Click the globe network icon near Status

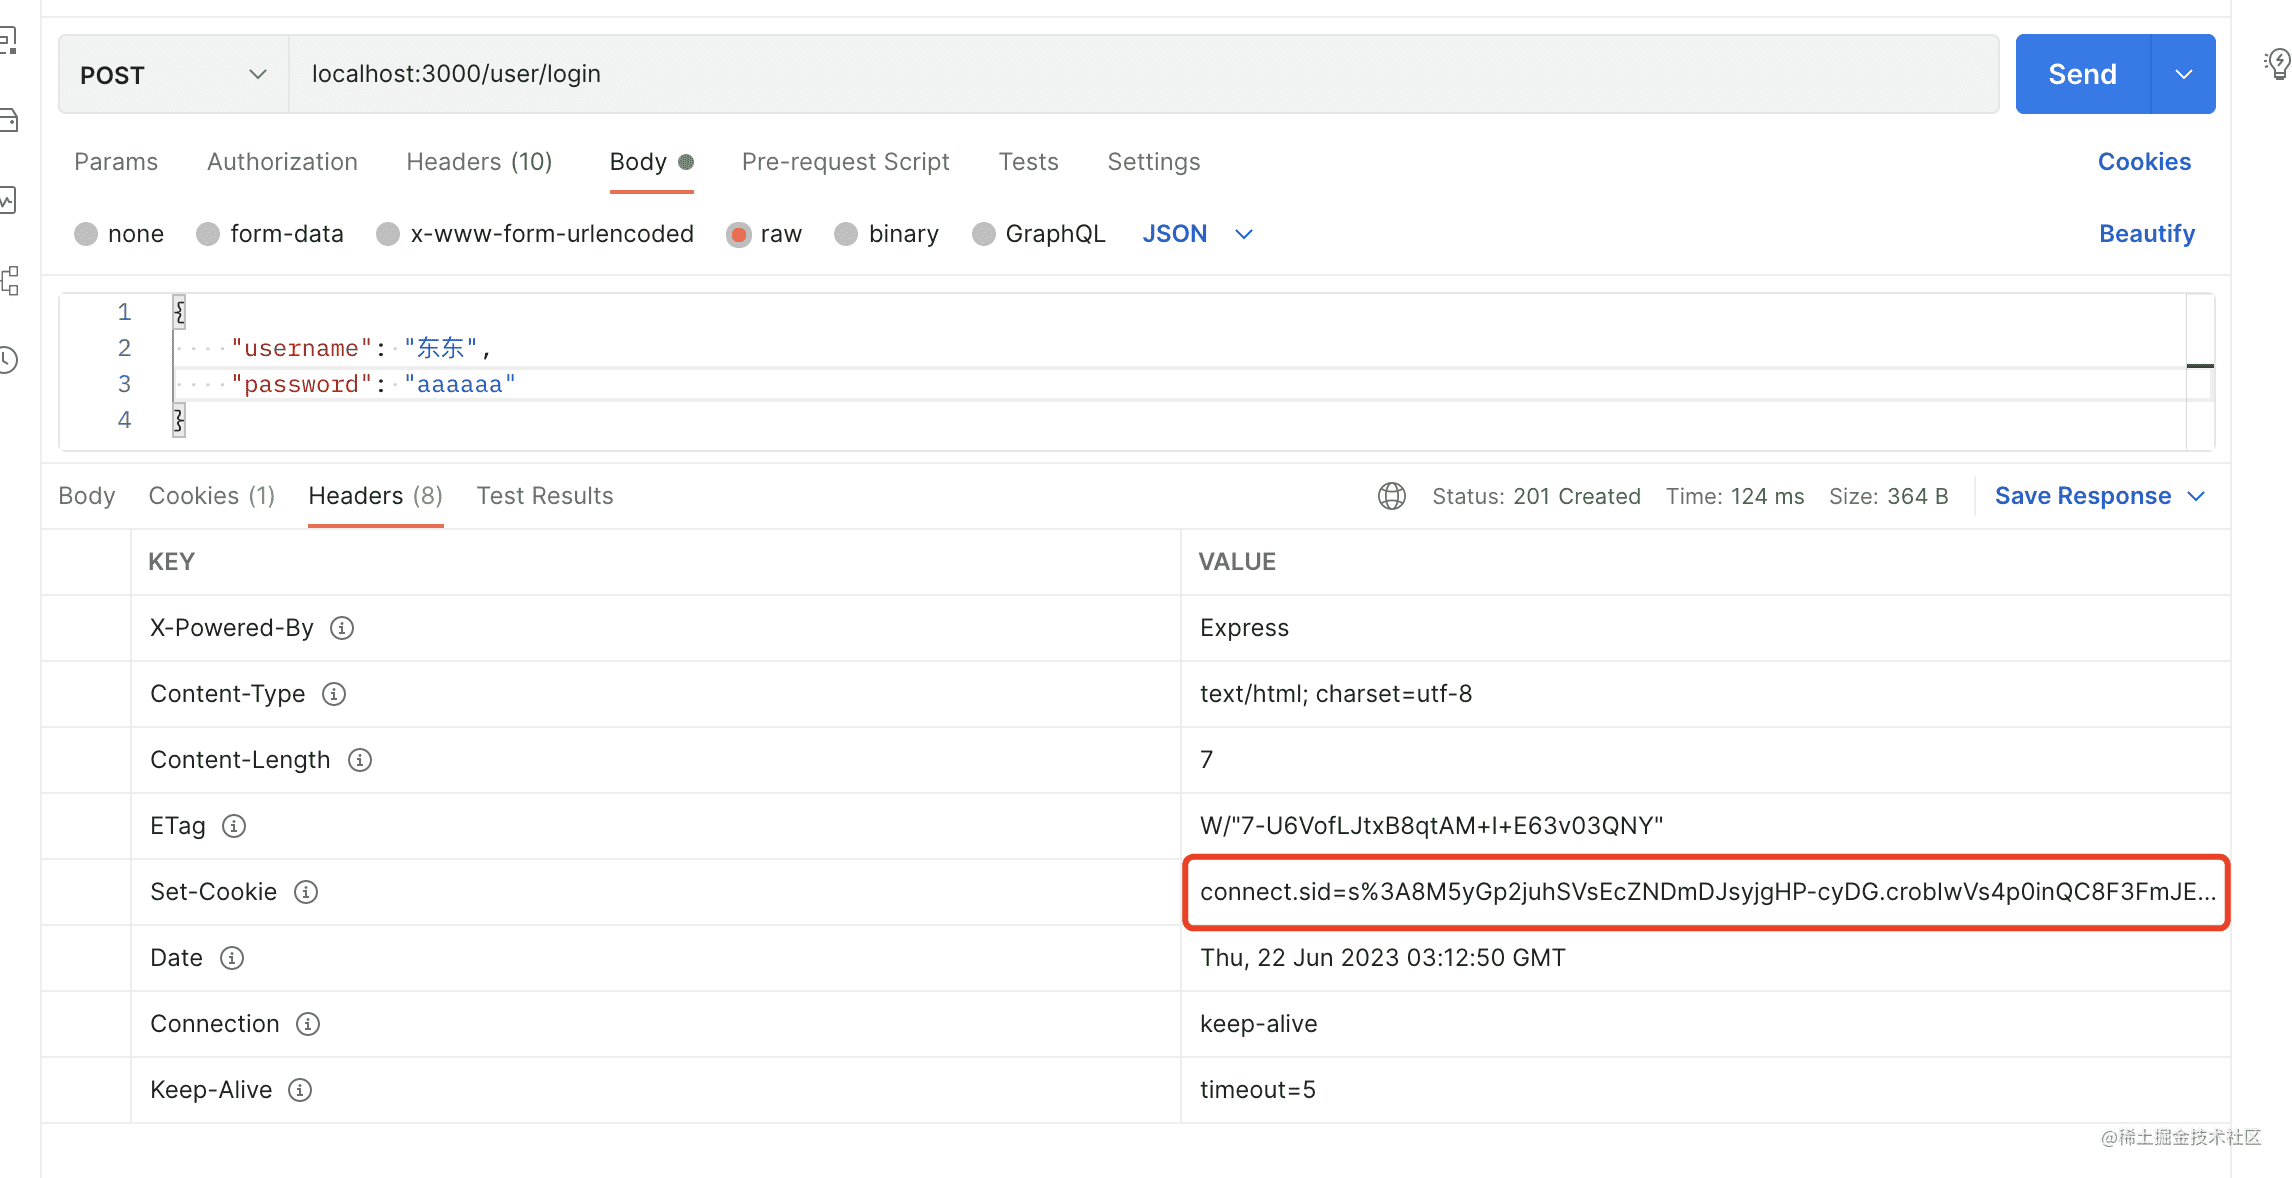pos(1392,496)
